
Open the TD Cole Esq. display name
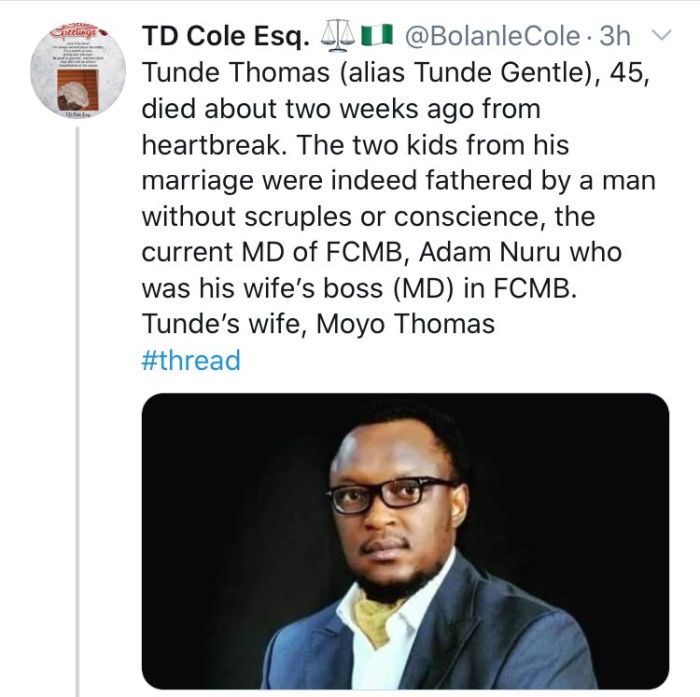(226, 36)
